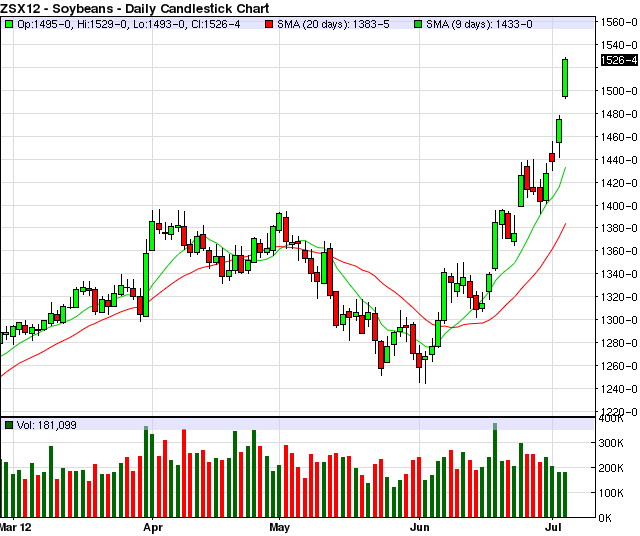Click the 1460-0 price axis label

coord(619,137)
